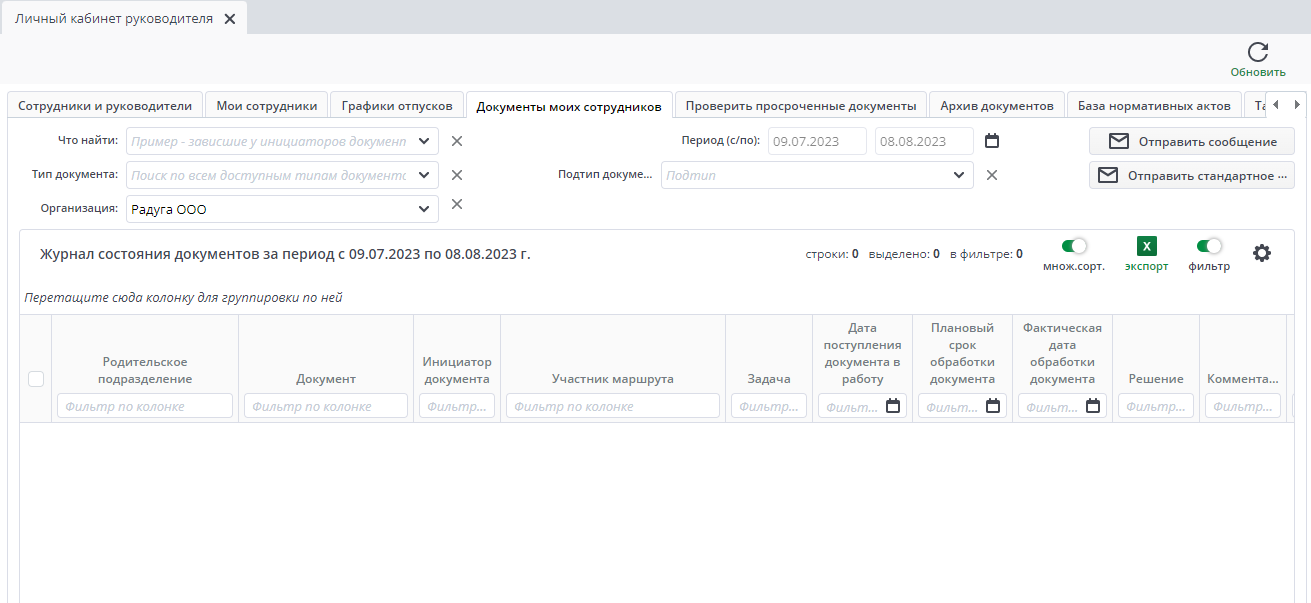Click Участник маршрута column filter field

613,406
